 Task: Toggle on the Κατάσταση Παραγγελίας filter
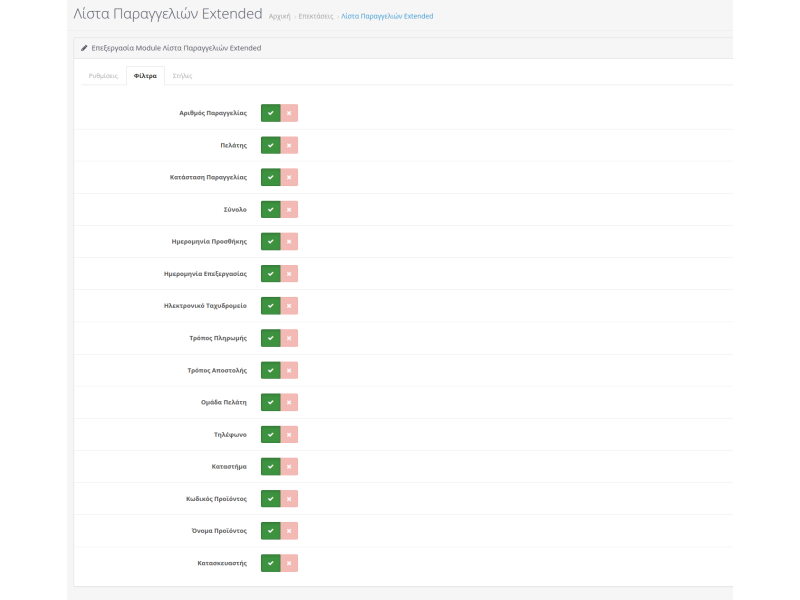(x=271, y=177)
